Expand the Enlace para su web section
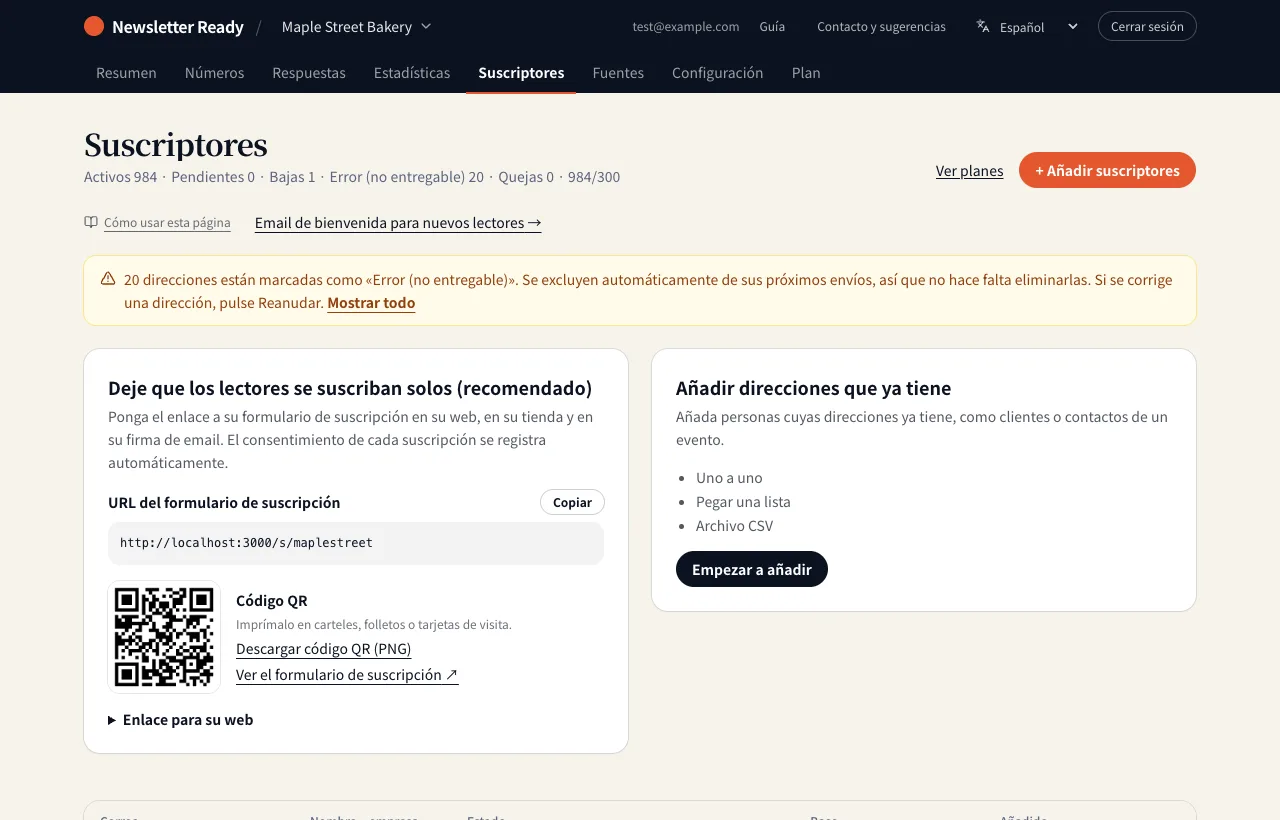Viewport: 1280px width, 820px height. (x=180, y=720)
